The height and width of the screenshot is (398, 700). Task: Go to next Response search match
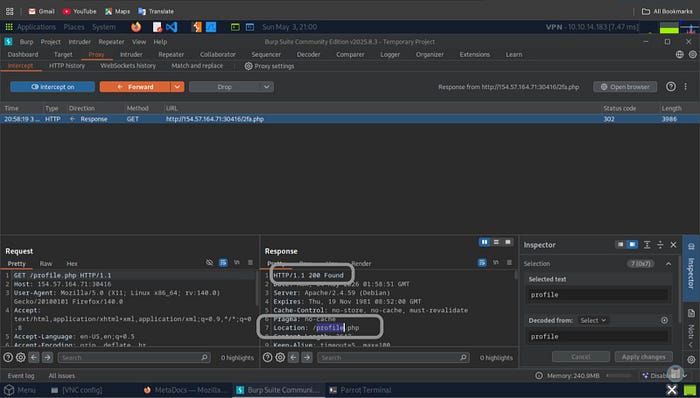(307, 357)
